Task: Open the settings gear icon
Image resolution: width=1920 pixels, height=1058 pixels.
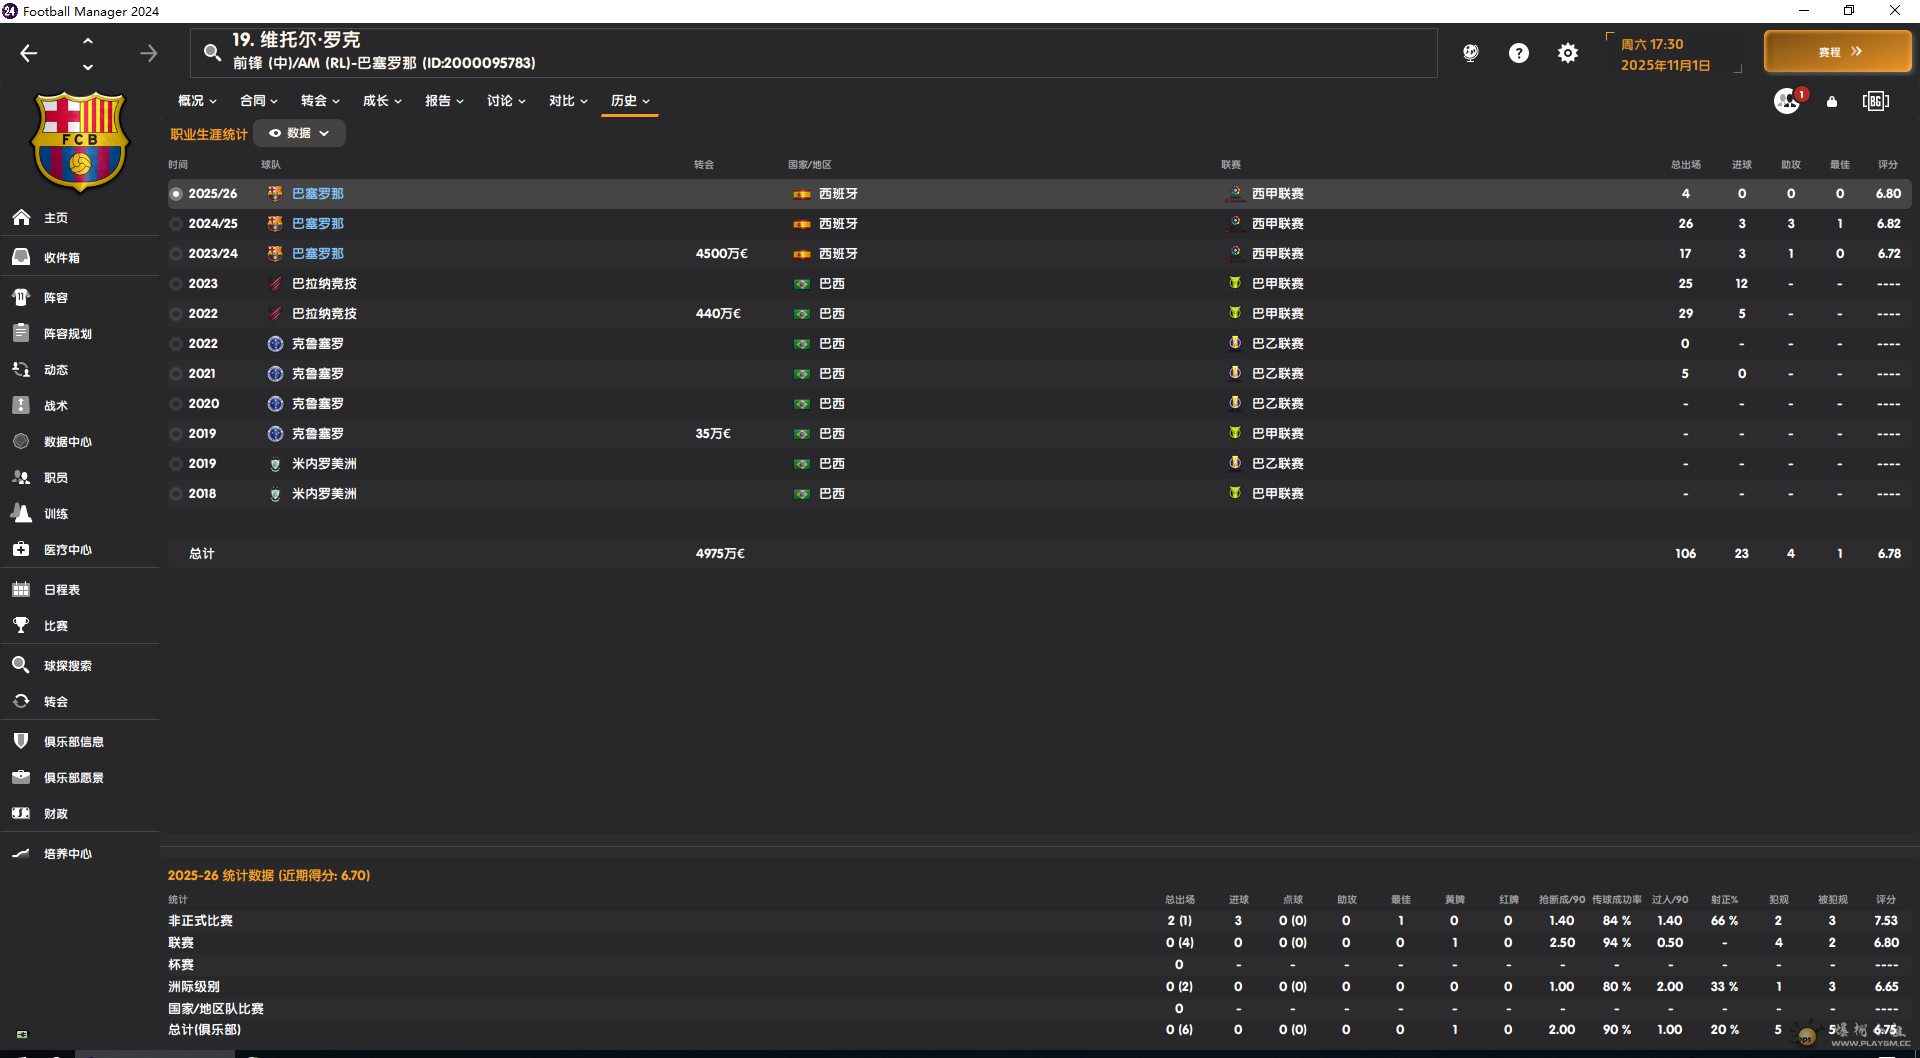Action: click(1567, 53)
